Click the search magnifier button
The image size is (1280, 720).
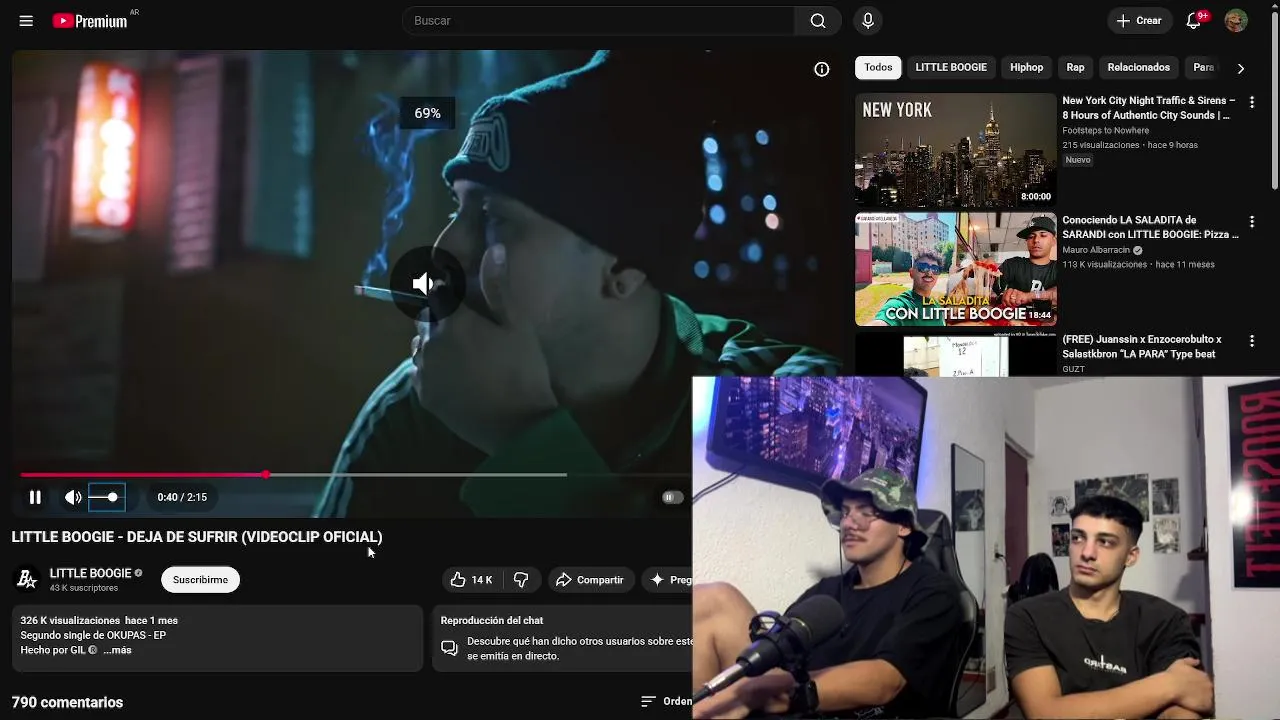[x=818, y=21]
